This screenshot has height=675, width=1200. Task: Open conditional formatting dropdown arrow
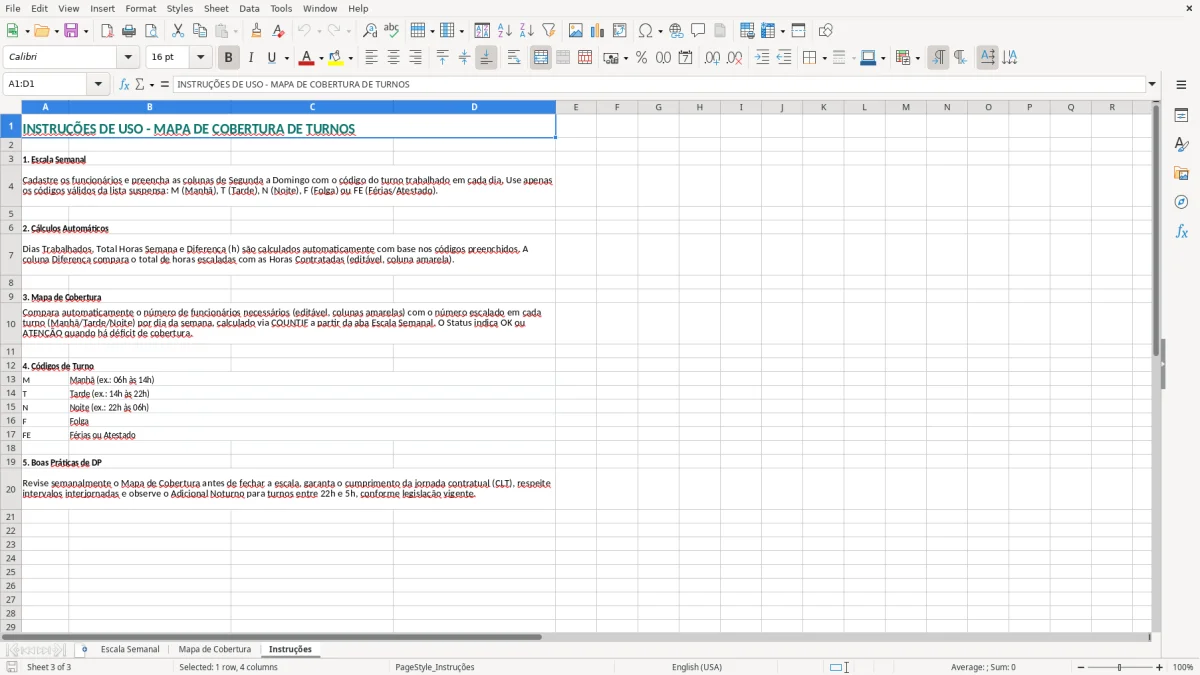click(x=917, y=58)
